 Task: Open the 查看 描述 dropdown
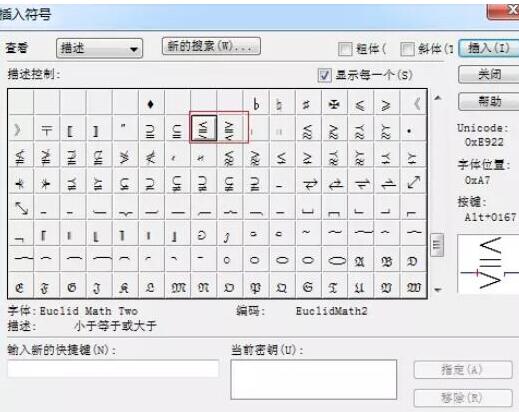click(x=99, y=49)
